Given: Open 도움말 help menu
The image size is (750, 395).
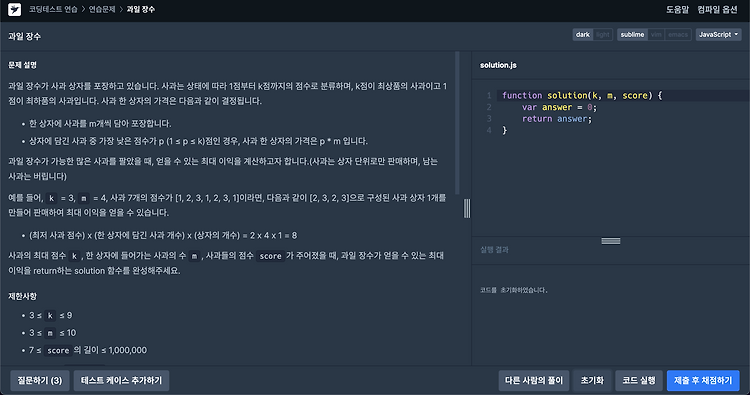Looking at the screenshot, I should click(x=677, y=10).
